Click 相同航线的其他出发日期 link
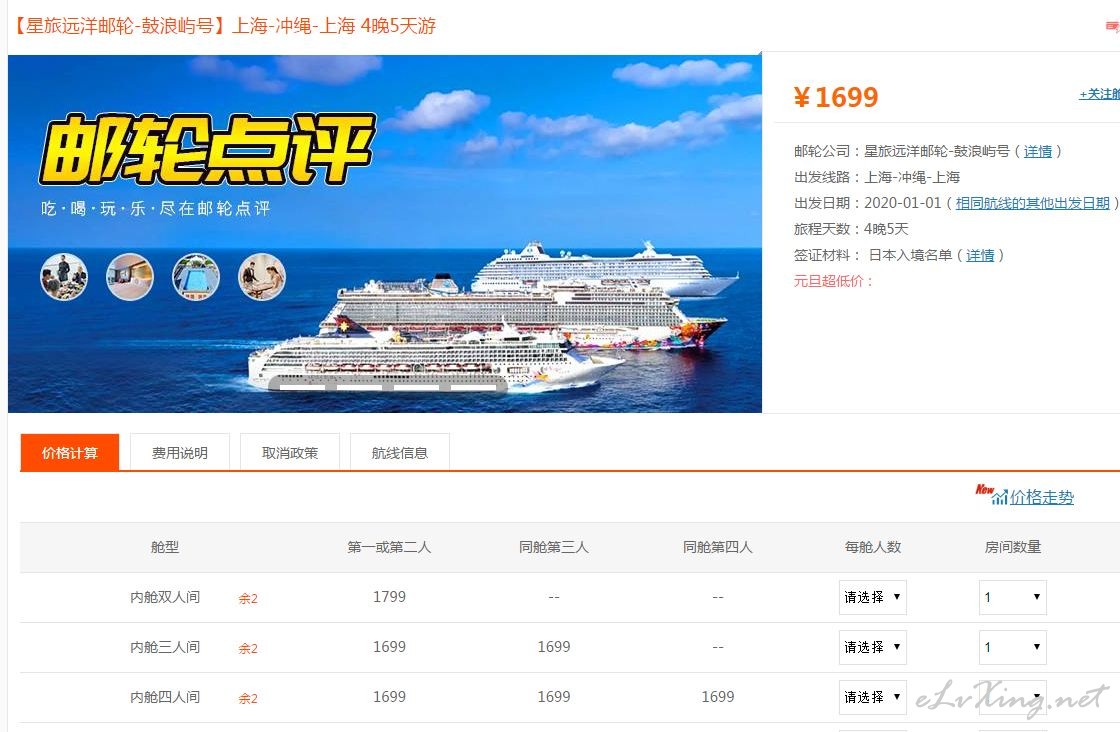The image size is (1120, 732). [1033, 203]
